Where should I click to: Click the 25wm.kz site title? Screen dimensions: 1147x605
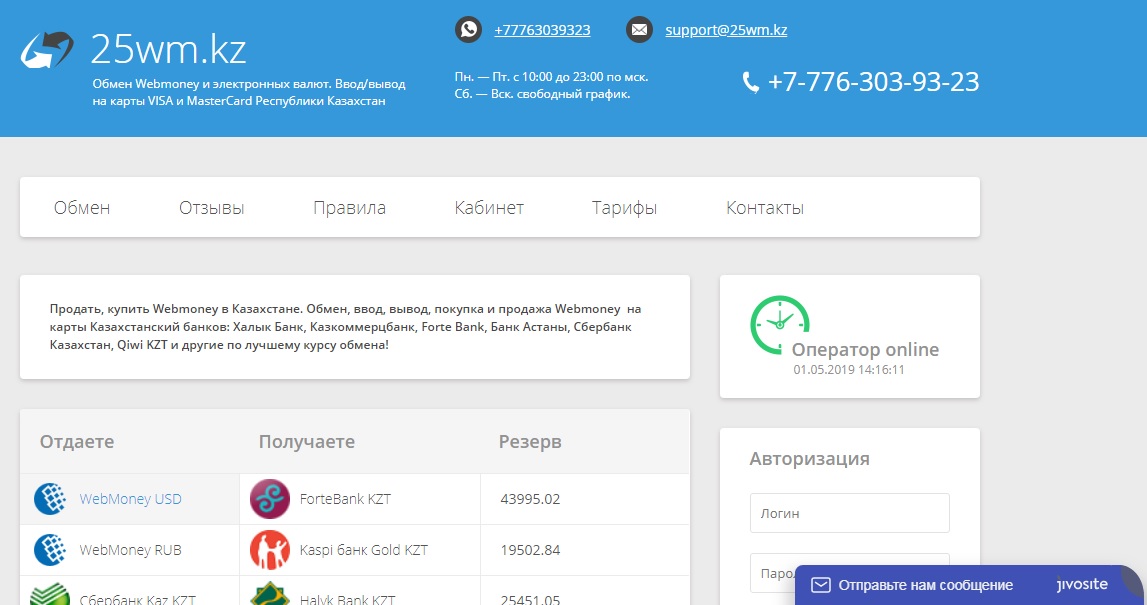[168, 49]
